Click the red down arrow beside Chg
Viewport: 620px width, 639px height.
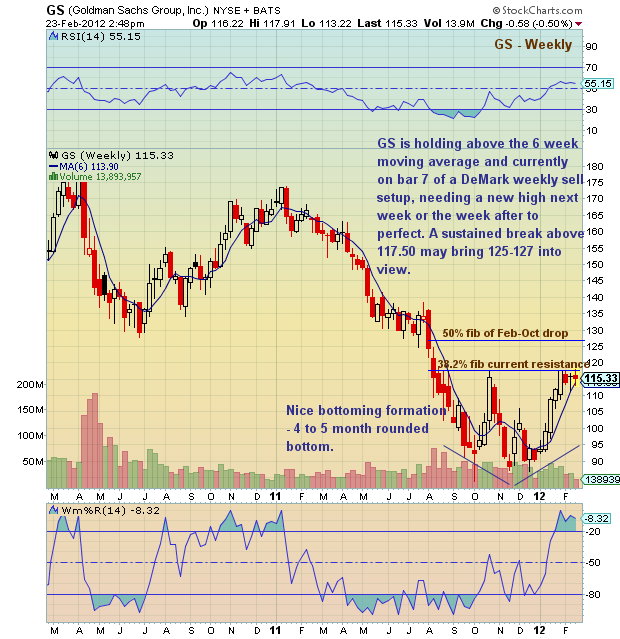pyautogui.click(x=578, y=24)
